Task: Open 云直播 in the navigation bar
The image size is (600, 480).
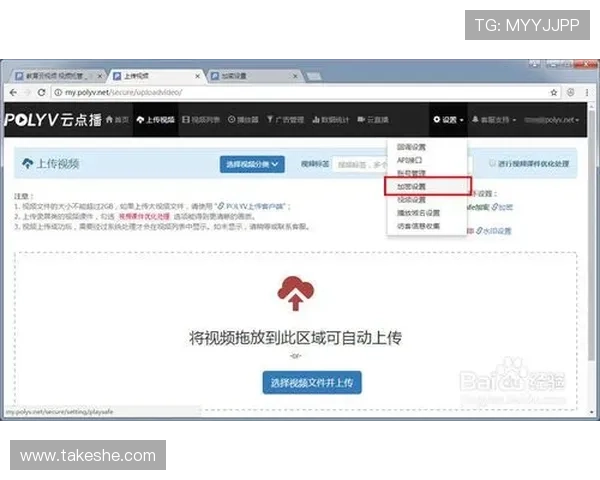Action: tap(373, 120)
